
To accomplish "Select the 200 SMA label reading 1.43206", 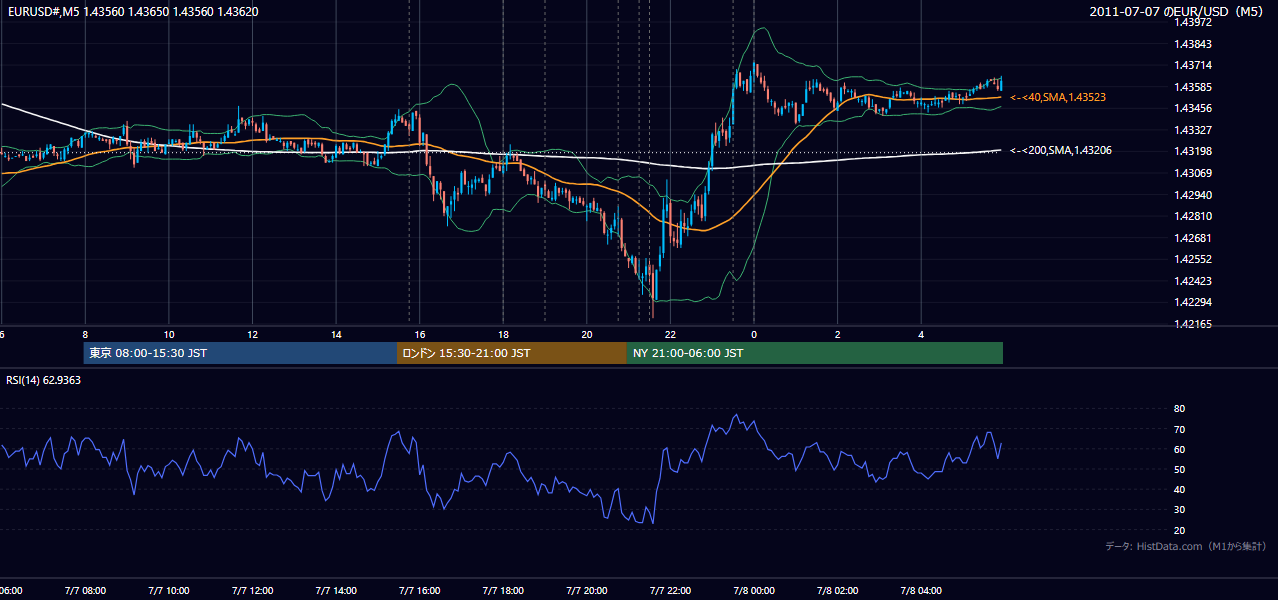I will [x=1061, y=150].
